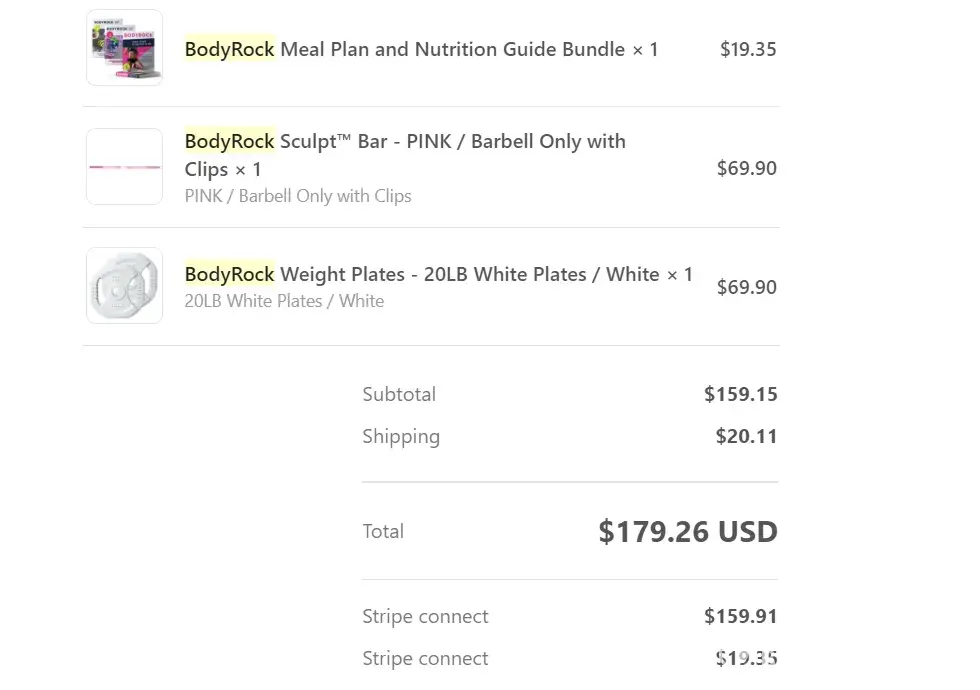Click the $159.15 subtotal amount
The height and width of the screenshot is (690, 980).
pyautogui.click(x=740, y=394)
